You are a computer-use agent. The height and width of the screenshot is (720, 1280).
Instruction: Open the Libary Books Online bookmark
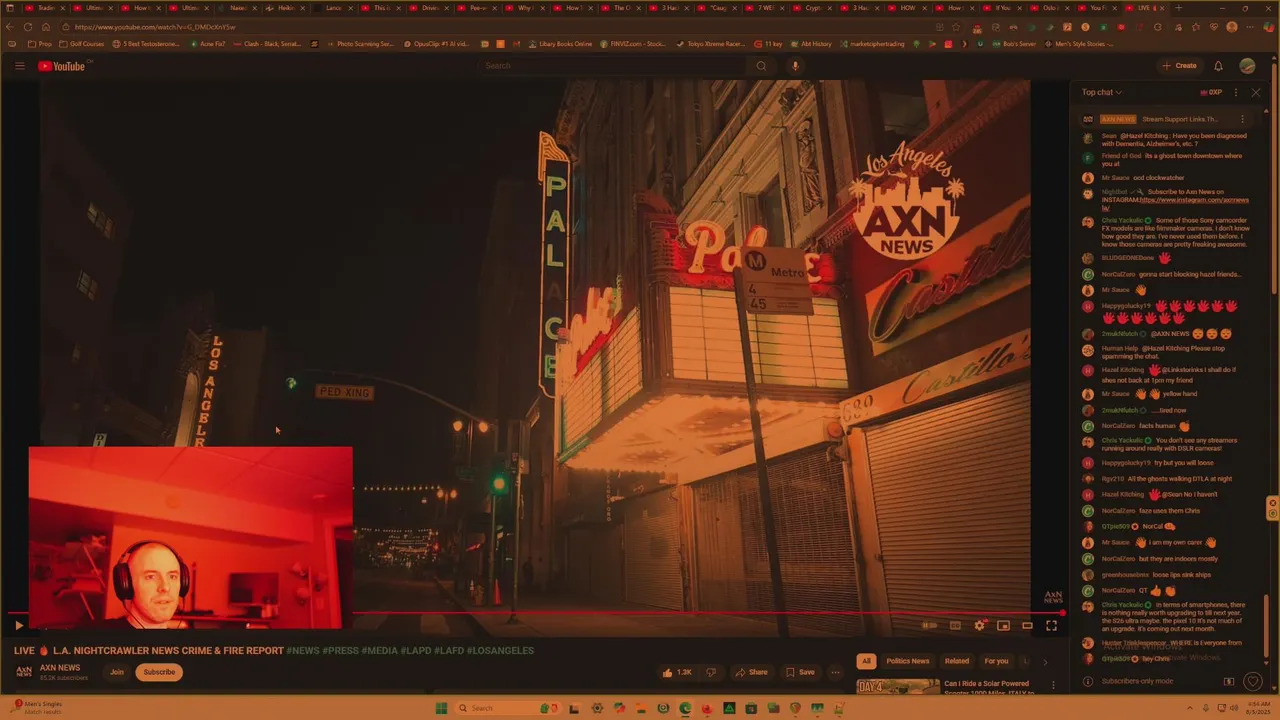(x=560, y=44)
